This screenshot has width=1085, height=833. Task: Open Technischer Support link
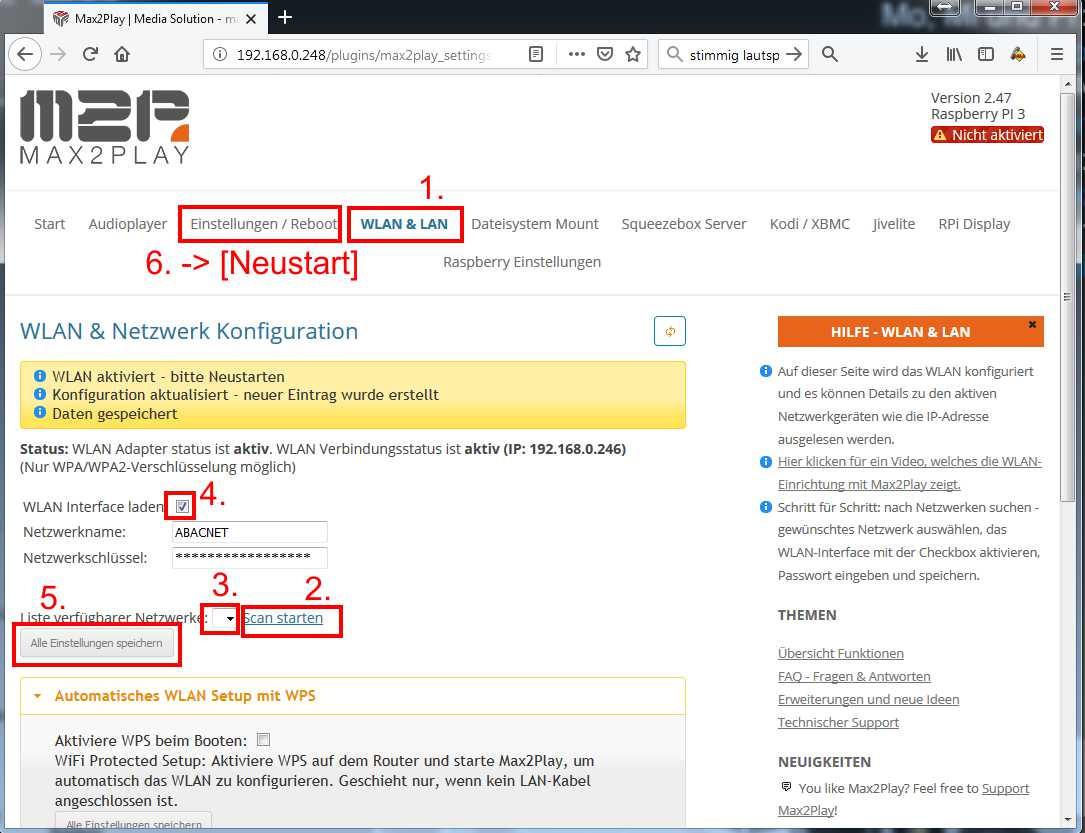click(x=838, y=722)
